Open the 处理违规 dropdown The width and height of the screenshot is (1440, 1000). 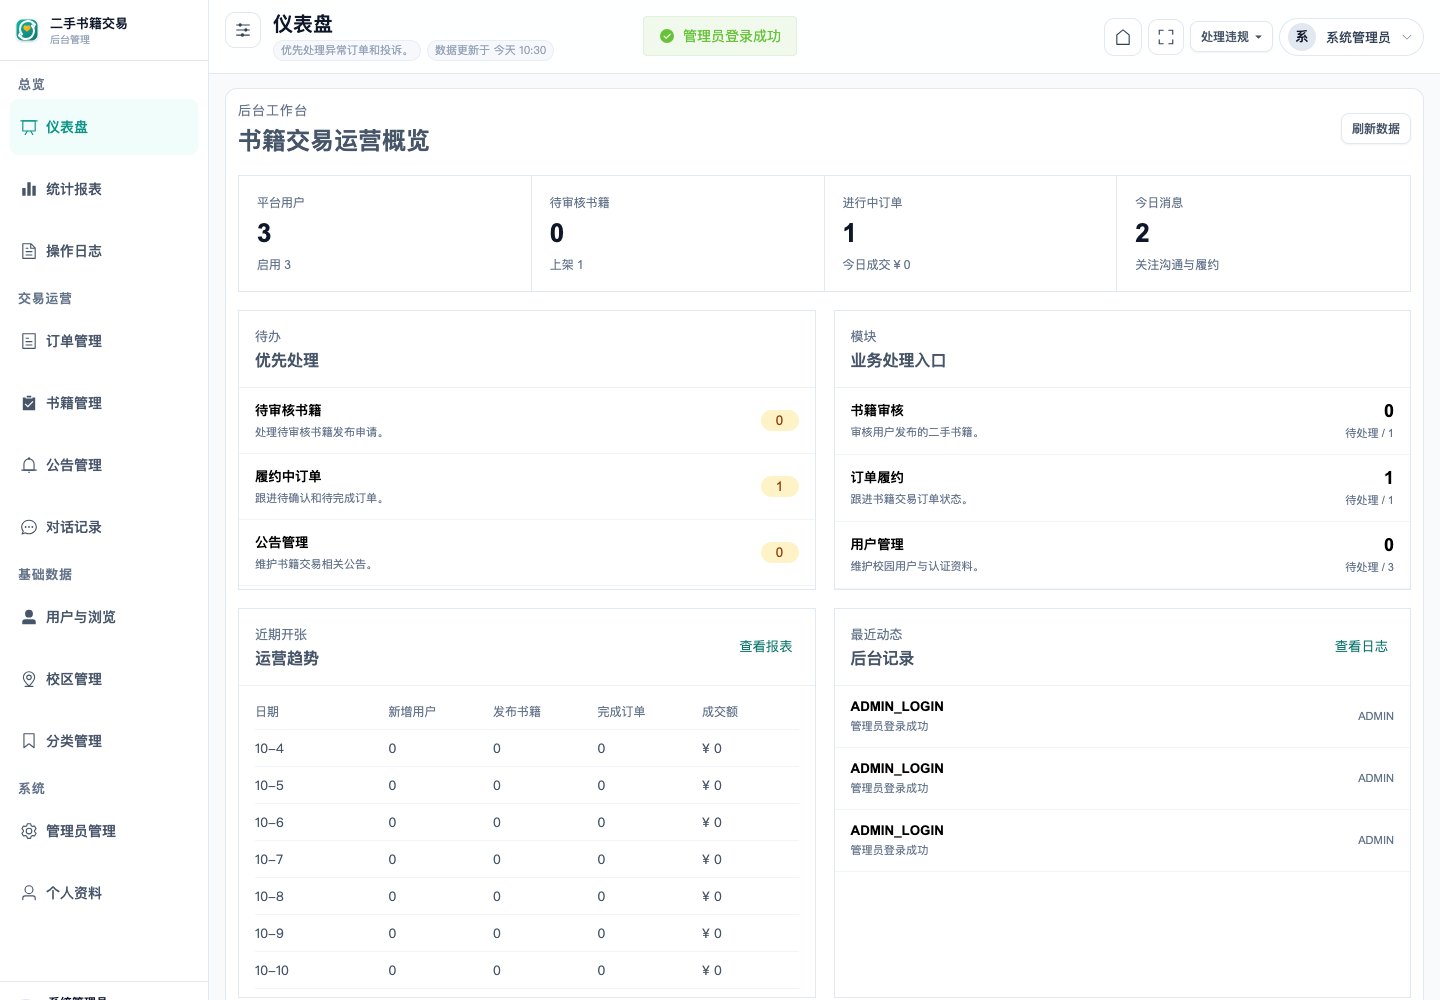(x=1231, y=37)
